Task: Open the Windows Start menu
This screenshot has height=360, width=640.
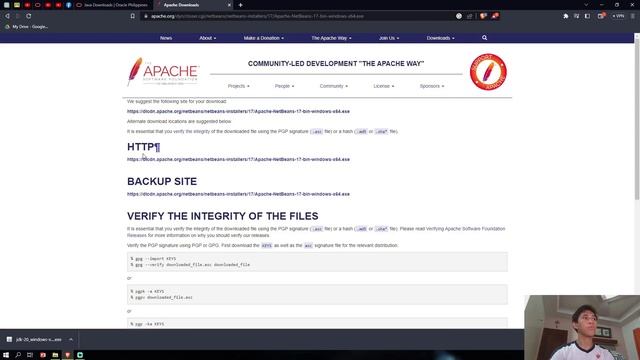Action: click(6, 355)
